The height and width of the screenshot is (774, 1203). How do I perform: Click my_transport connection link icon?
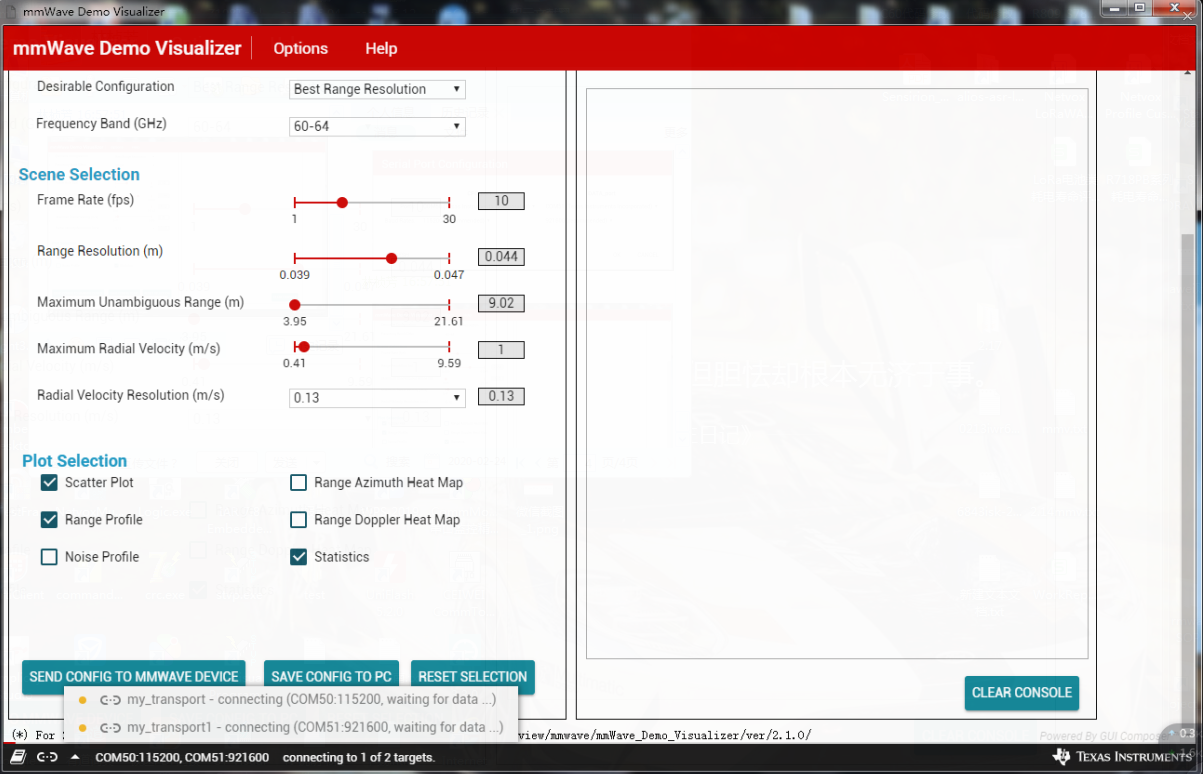coord(110,700)
